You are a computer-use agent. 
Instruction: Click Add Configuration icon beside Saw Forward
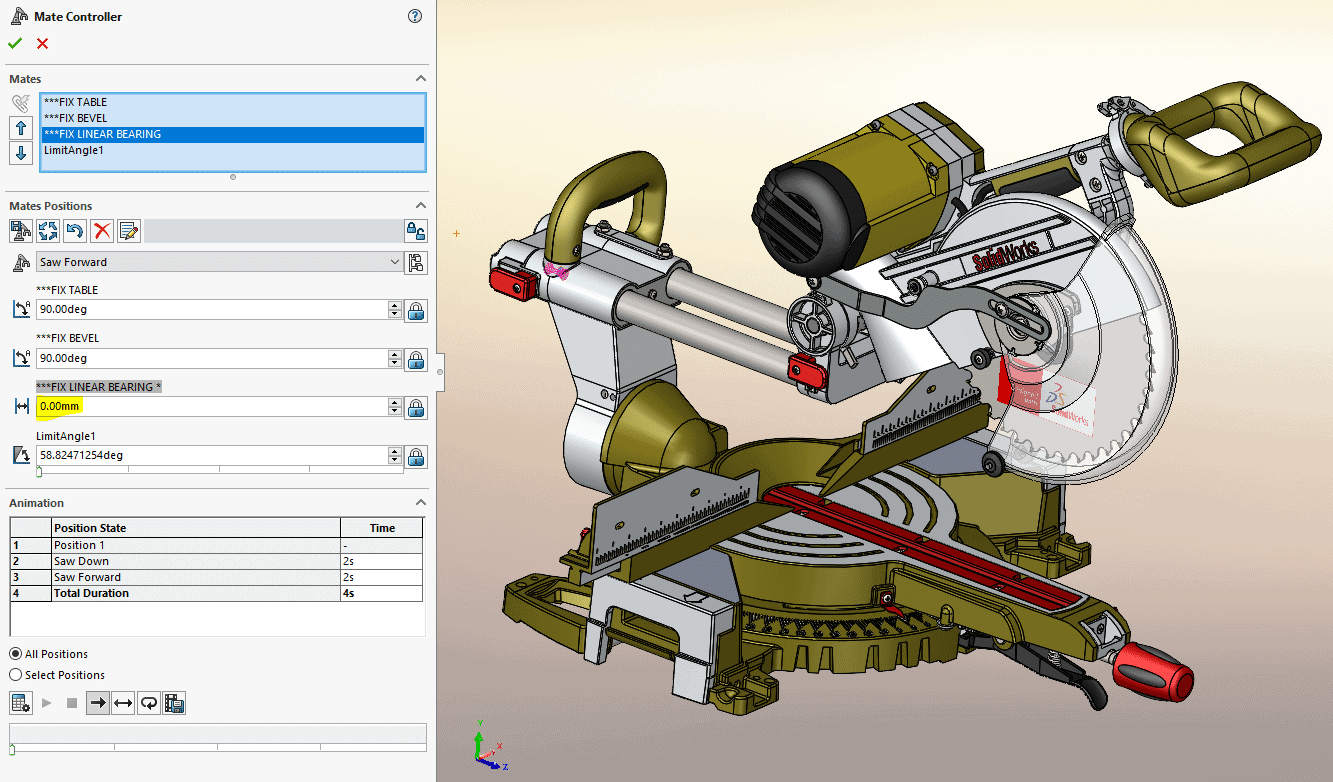416,263
